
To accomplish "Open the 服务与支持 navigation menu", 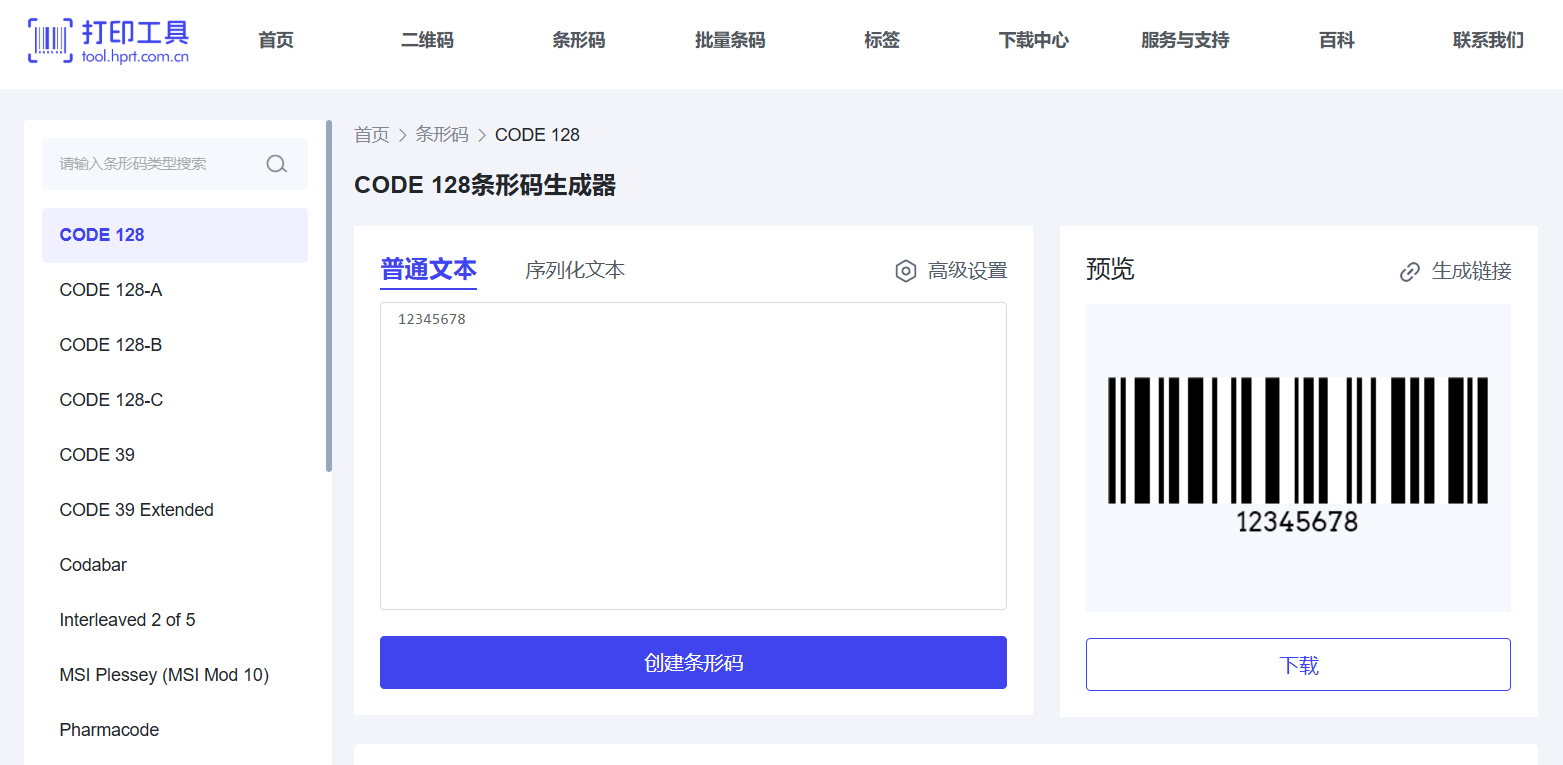I will (1185, 40).
